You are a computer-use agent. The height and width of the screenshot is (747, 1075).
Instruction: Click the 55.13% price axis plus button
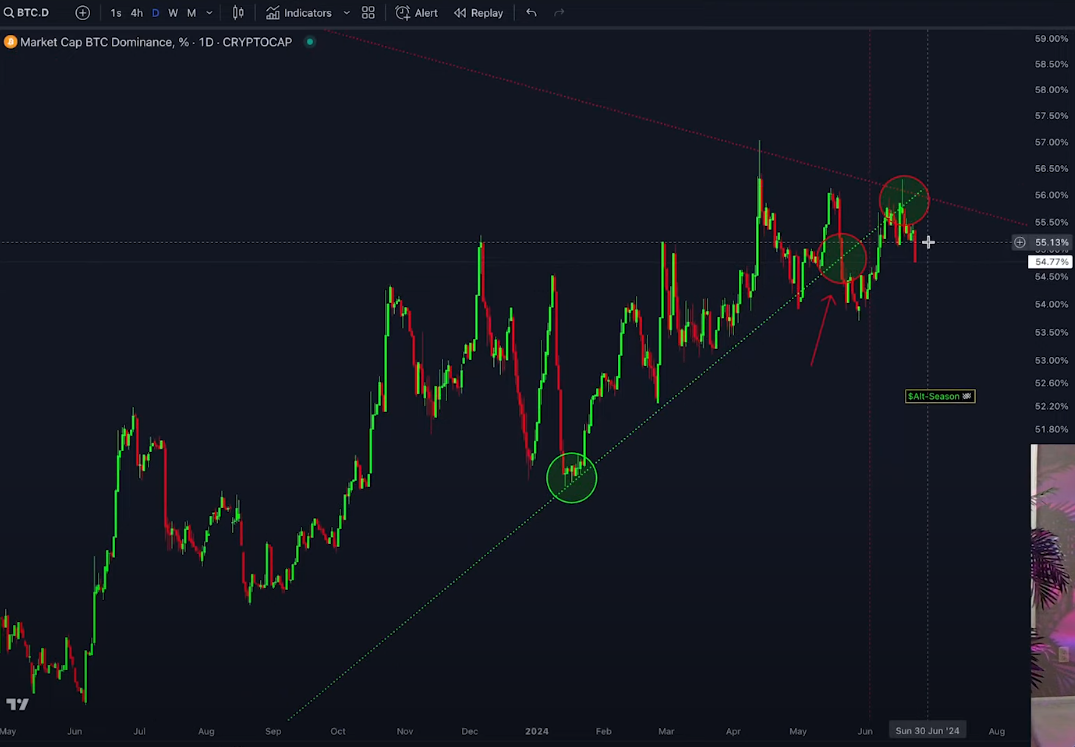pyautogui.click(x=1019, y=242)
